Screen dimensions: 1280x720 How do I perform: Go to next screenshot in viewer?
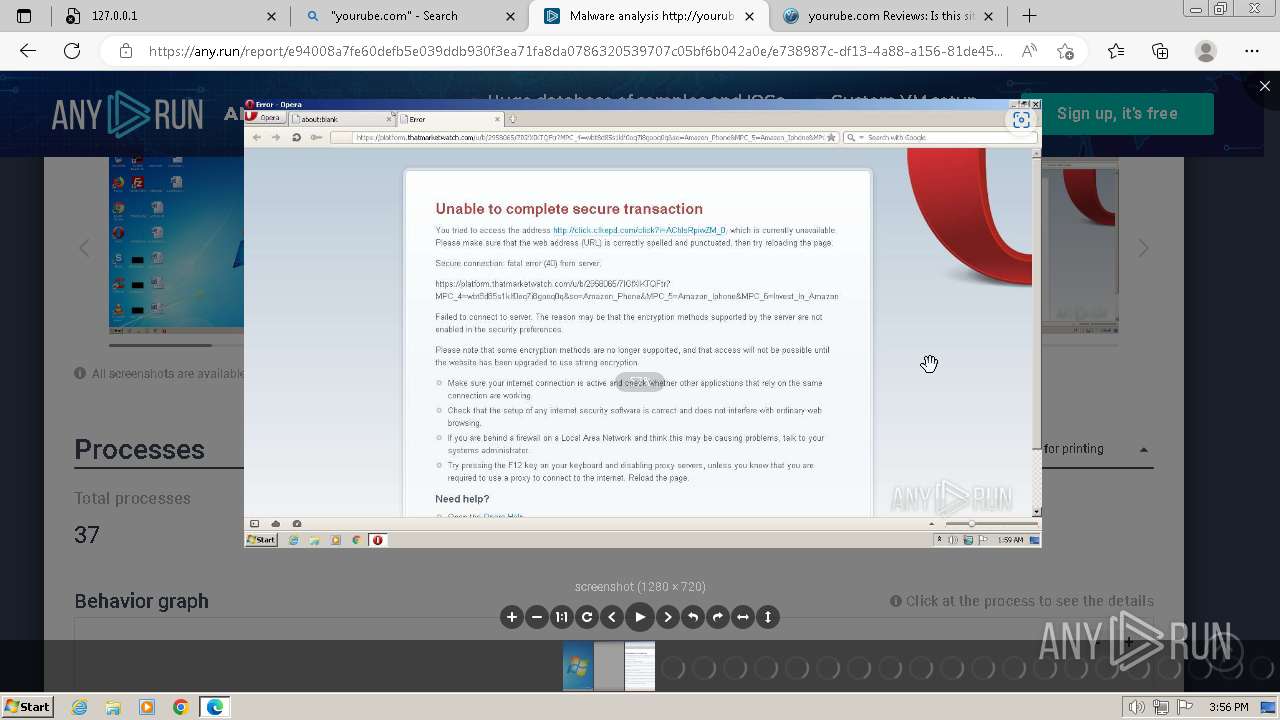(x=668, y=617)
